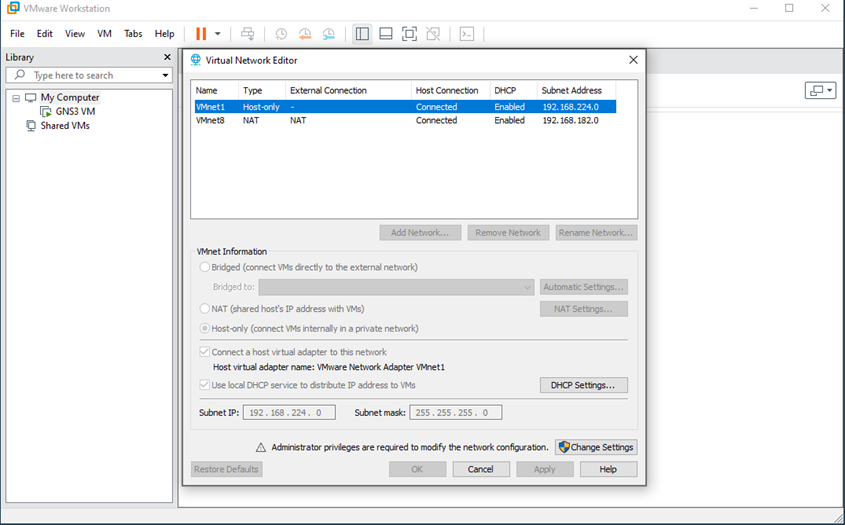The height and width of the screenshot is (525, 845).
Task: Click the DHCP column header
Action: click(514, 90)
